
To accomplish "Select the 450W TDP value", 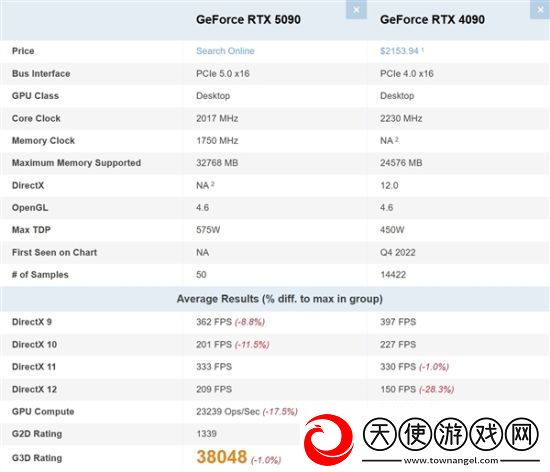I will click(392, 230).
